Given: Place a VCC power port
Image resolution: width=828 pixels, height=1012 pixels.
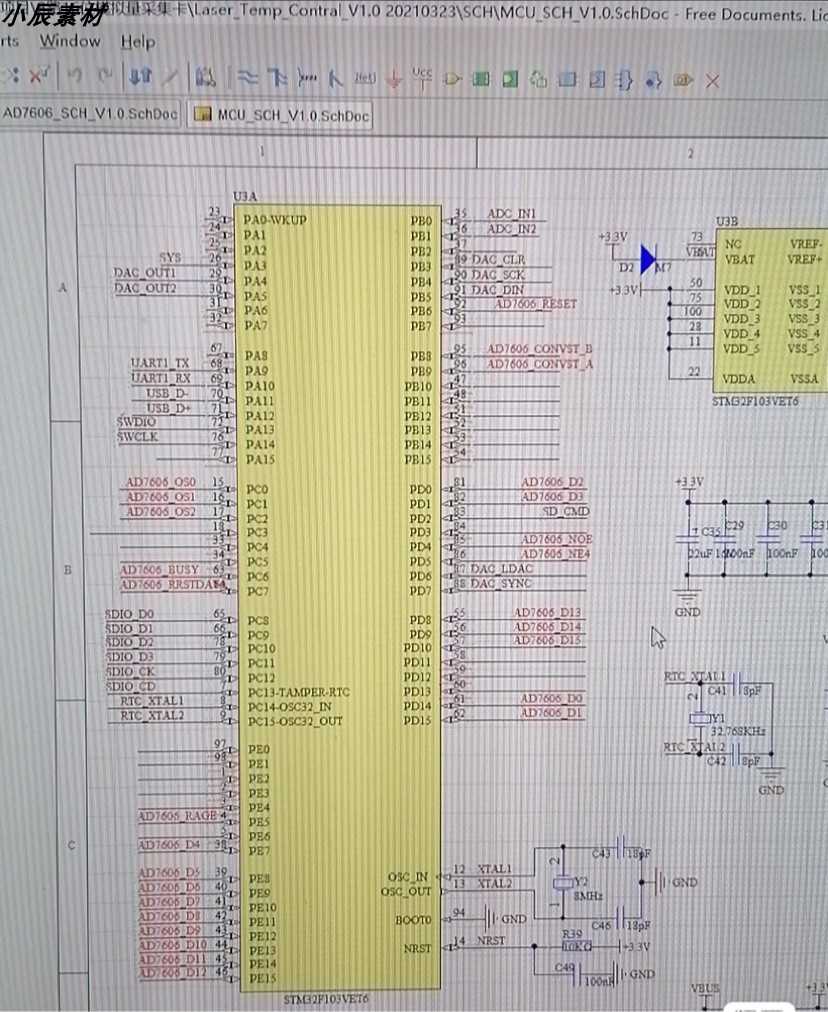Looking at the screenshot, I should point(422,78).
